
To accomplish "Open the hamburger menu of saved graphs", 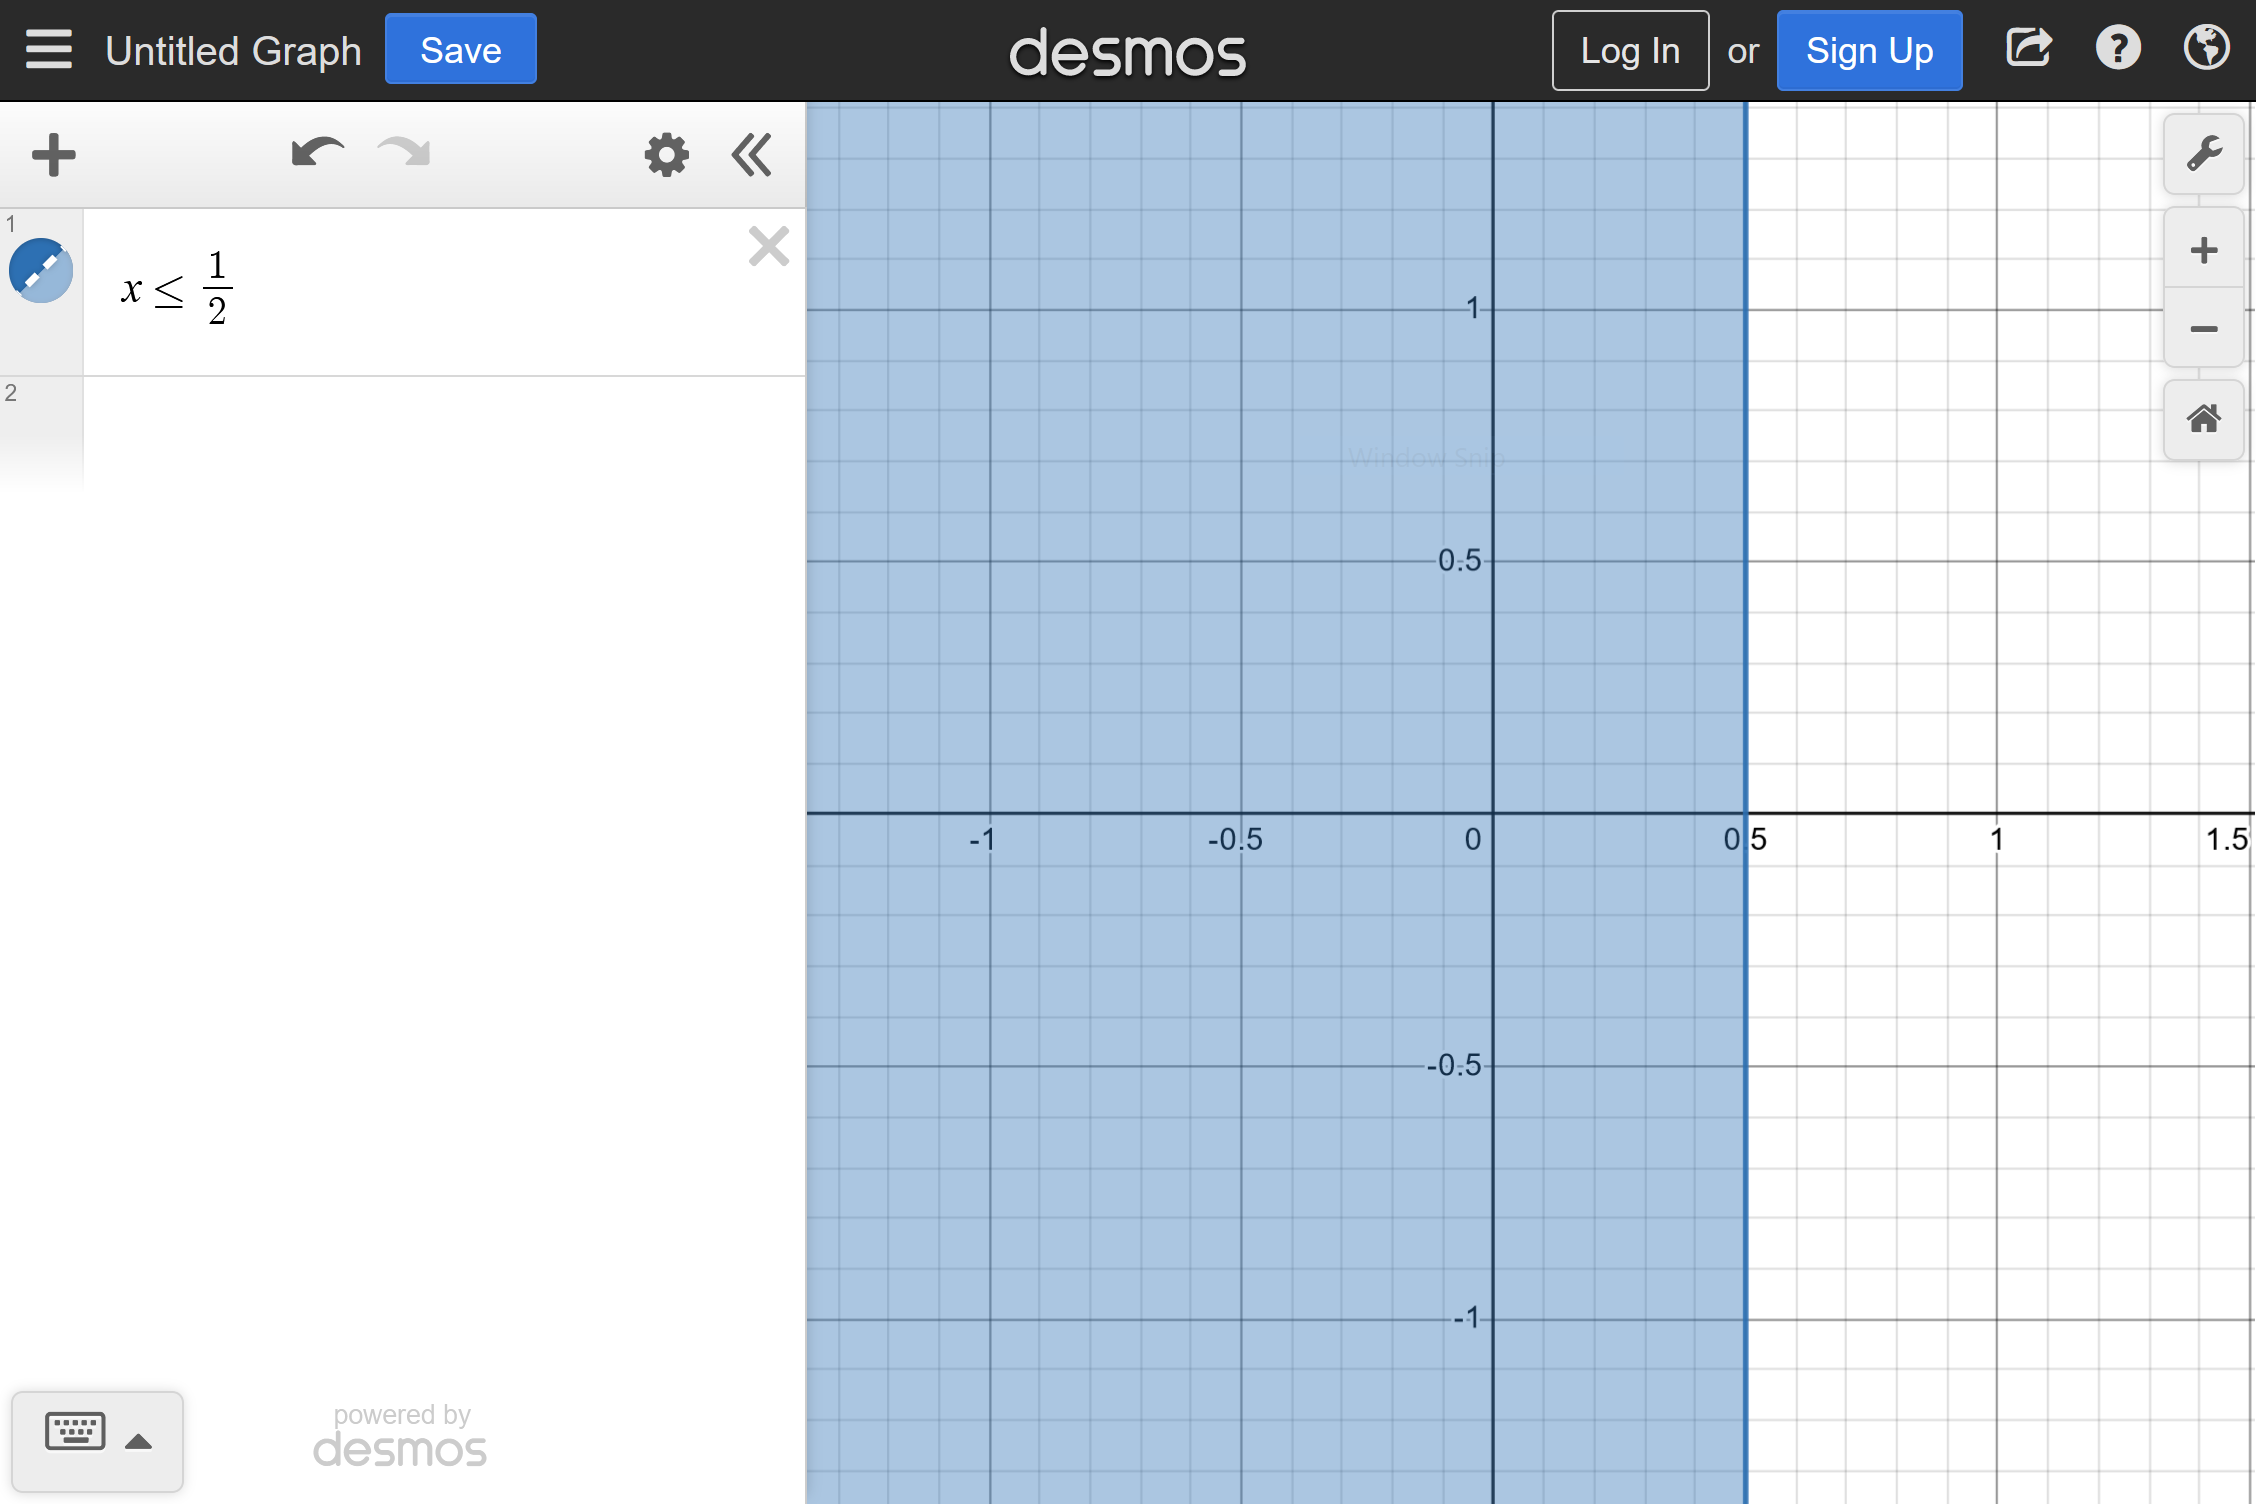I will (48, 49).
